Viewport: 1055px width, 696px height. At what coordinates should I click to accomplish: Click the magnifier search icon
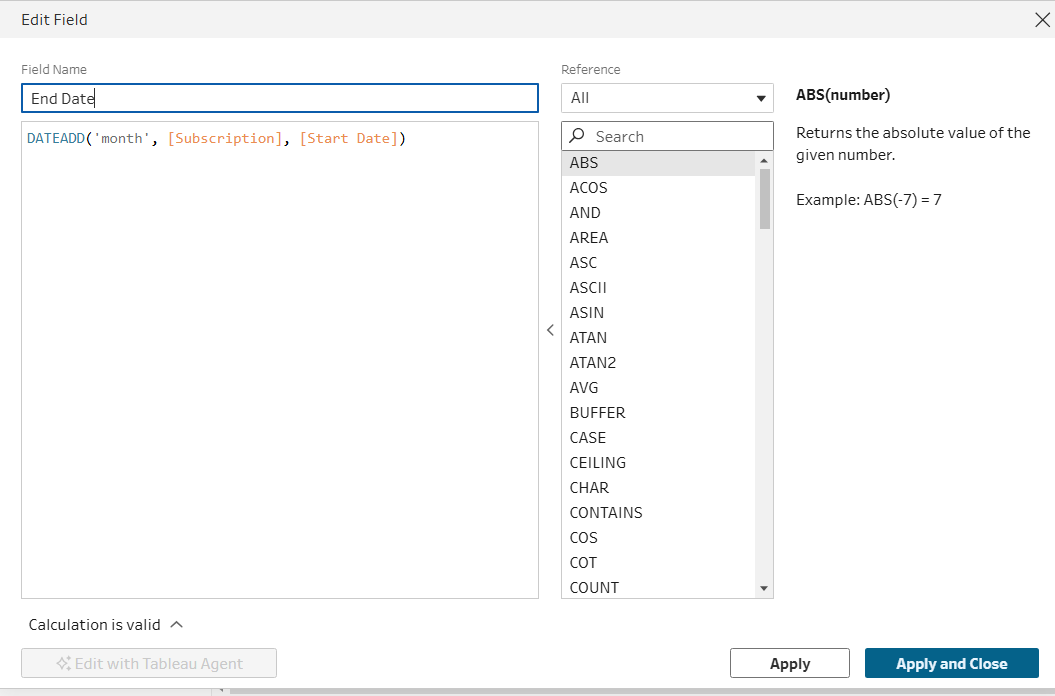[x=577, y=136]
